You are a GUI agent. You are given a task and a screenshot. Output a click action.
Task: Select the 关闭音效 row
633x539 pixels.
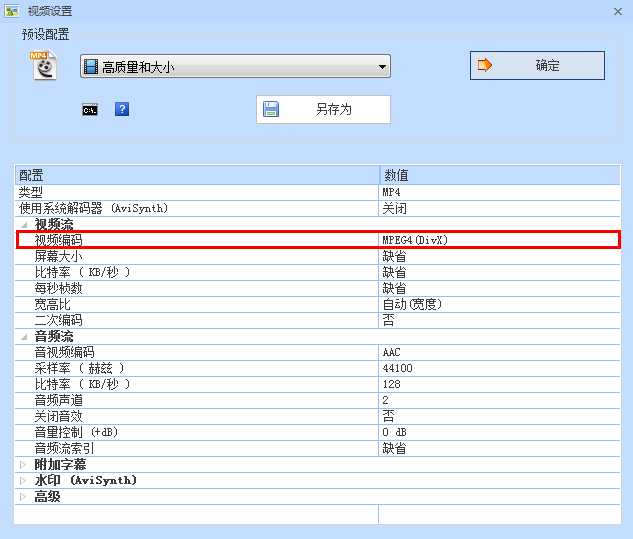(318, 416)
